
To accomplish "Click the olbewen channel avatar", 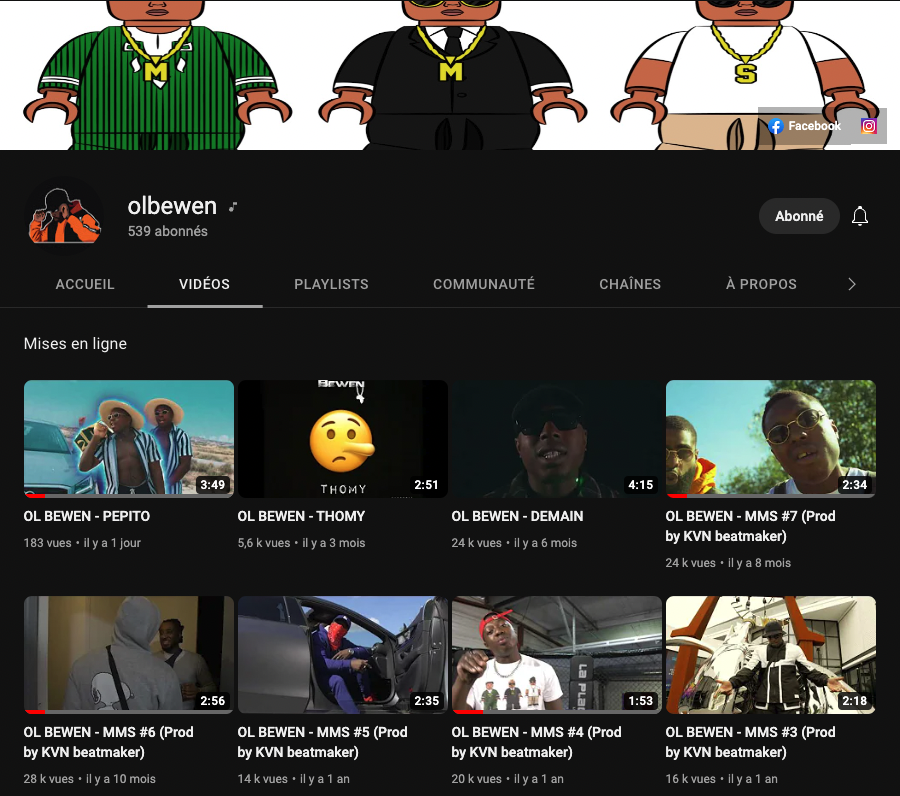I will [x=65, y=215].
